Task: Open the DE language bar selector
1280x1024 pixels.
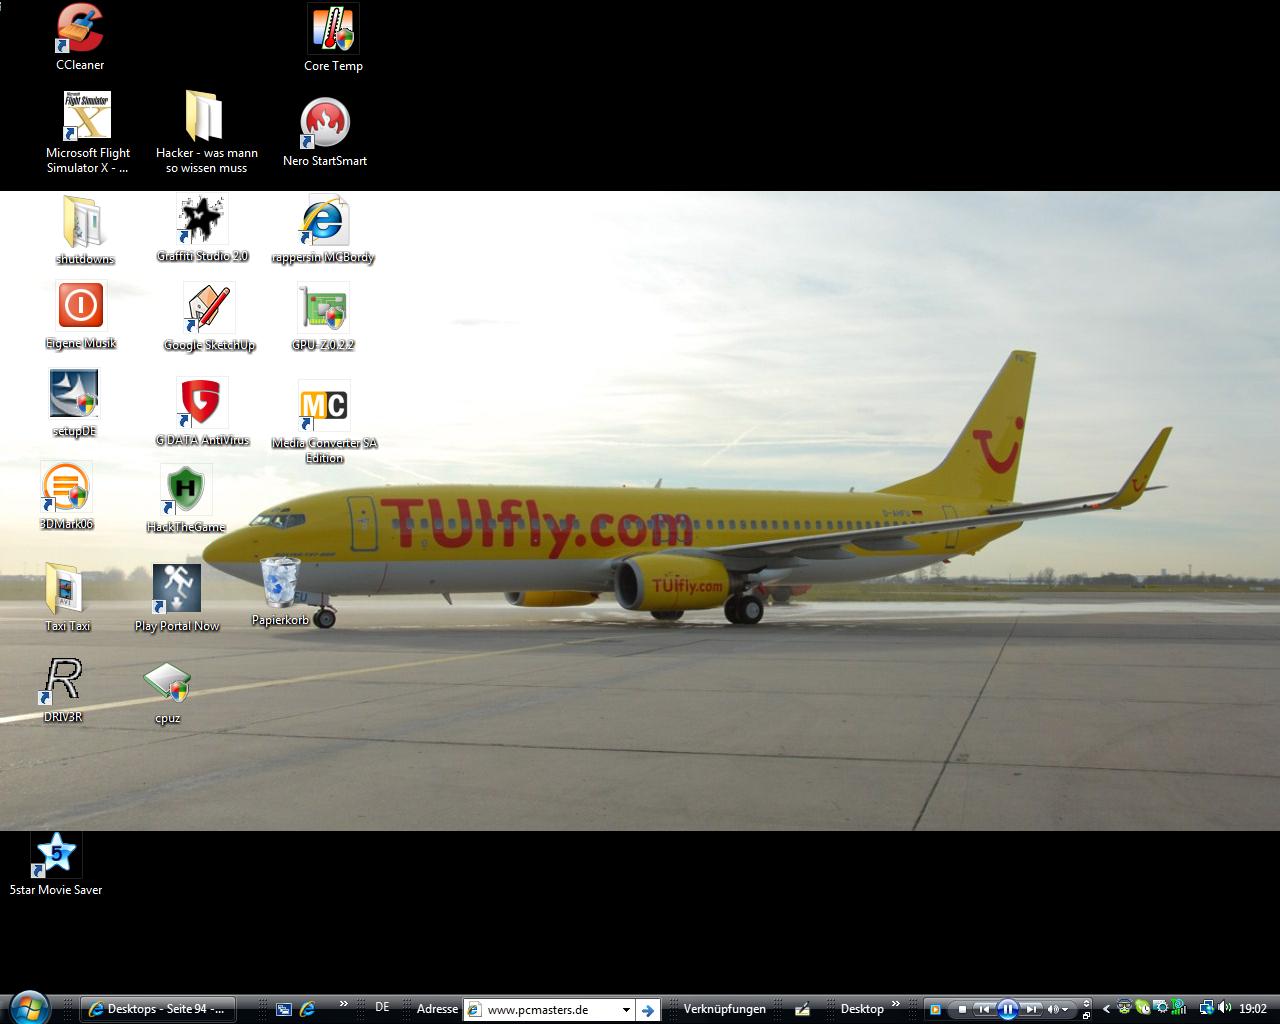Action: click(382, 1008)
